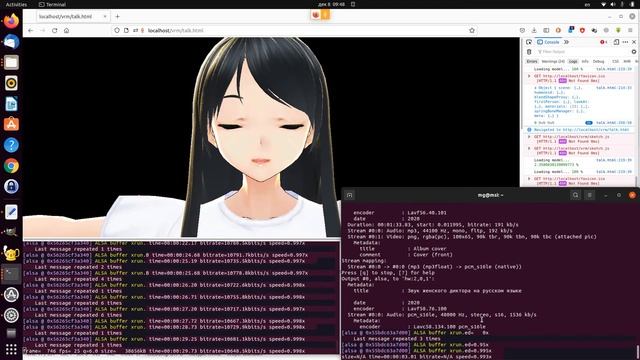The height and width of the screenshot is (360, 640).
Task: Open talk.html source link beside 'Loading model... 100 %' in the top console row
Action: (x=614, y=69)
